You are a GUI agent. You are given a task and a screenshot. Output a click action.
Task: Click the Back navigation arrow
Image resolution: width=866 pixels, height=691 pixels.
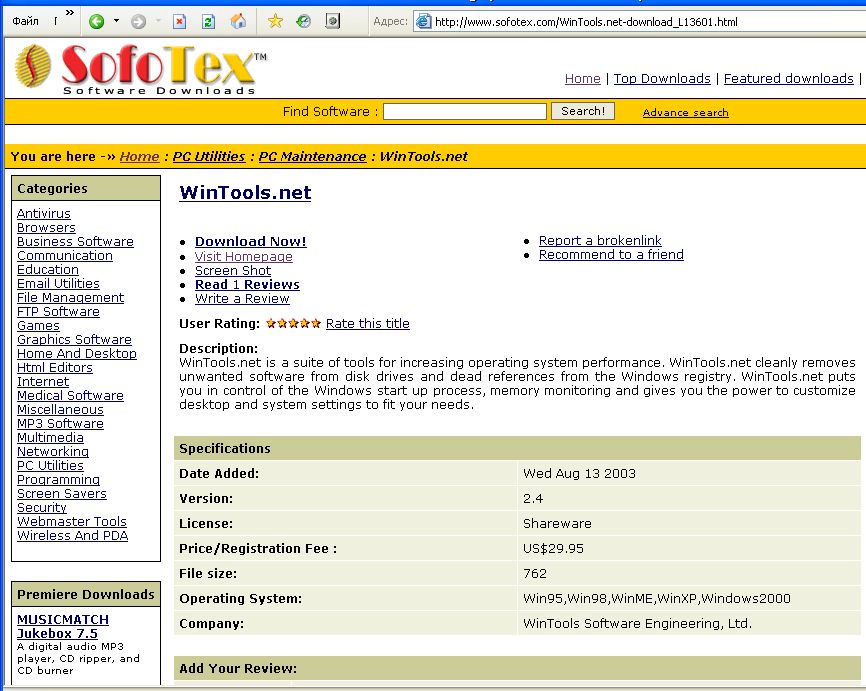tap(97, 22)
